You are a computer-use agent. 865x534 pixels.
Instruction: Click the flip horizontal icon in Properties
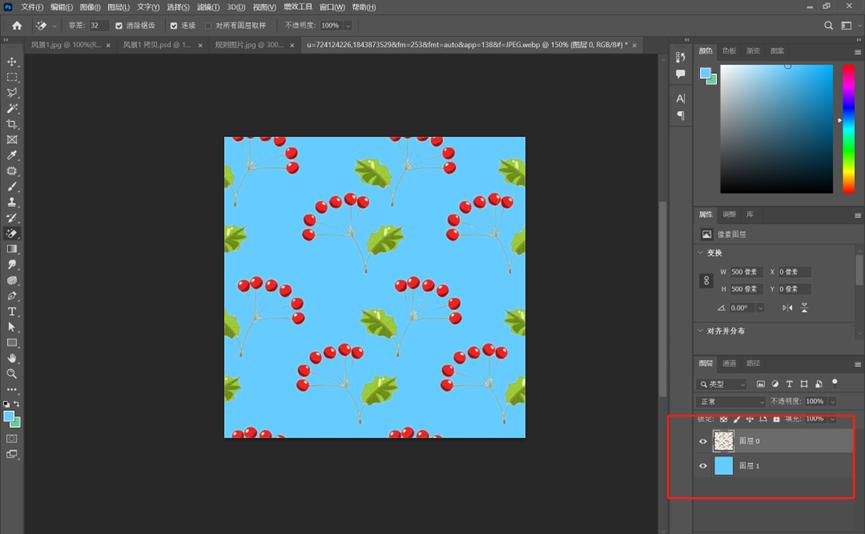point(788,308)
